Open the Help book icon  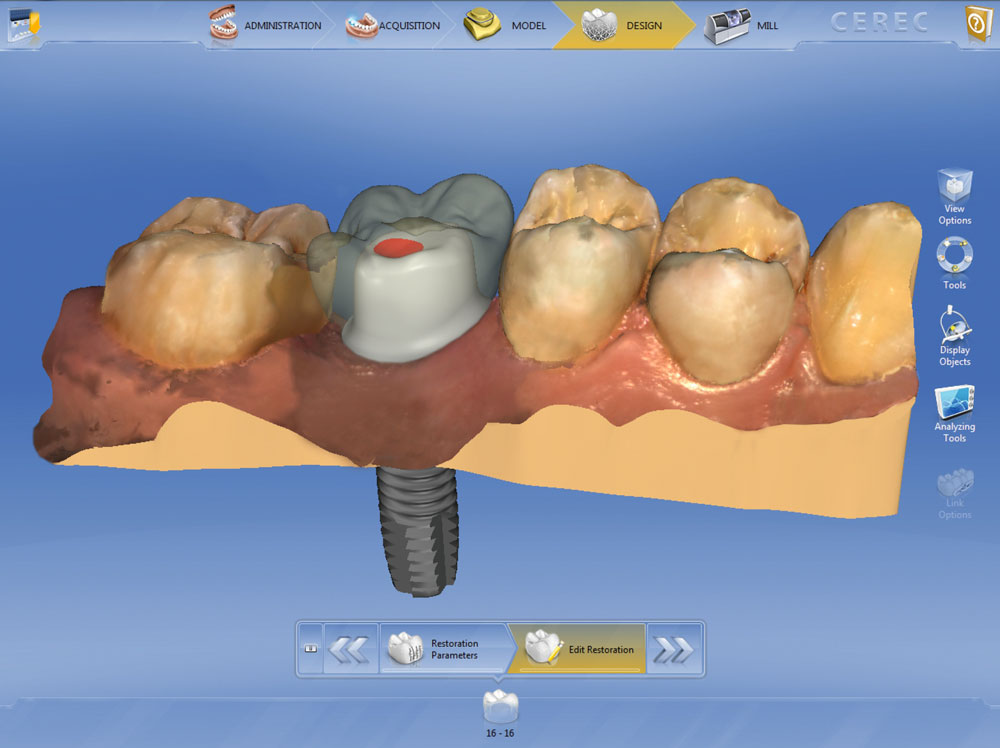point(978,24)
